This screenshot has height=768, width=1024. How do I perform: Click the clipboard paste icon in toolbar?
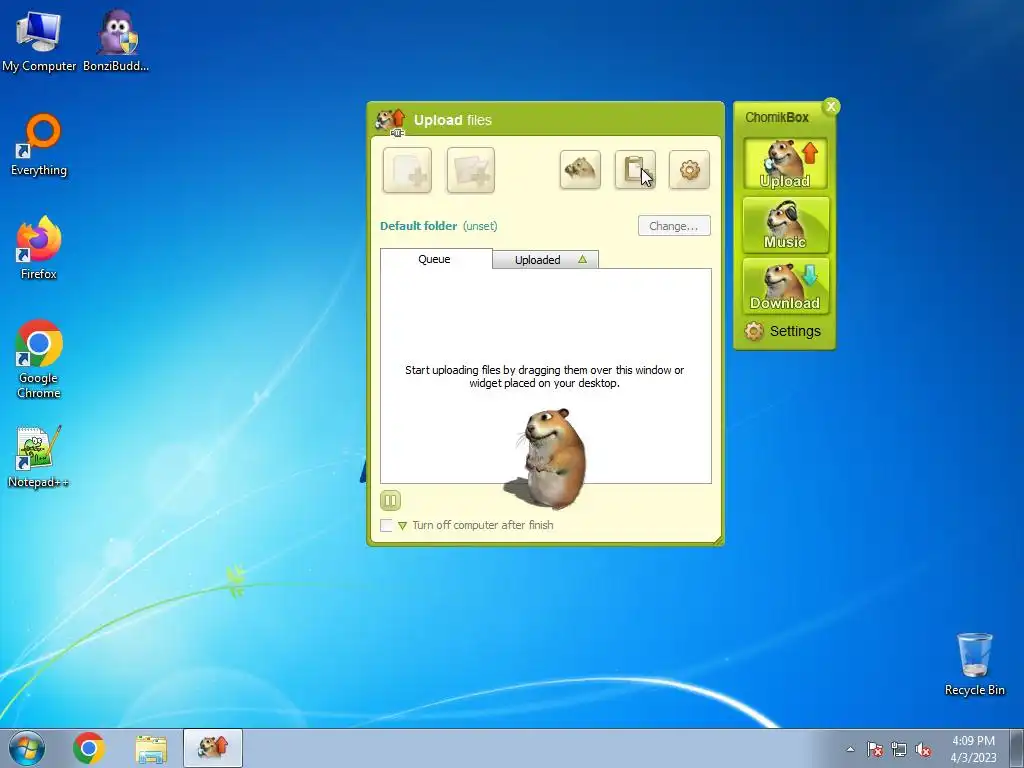[x=635, y=170]
